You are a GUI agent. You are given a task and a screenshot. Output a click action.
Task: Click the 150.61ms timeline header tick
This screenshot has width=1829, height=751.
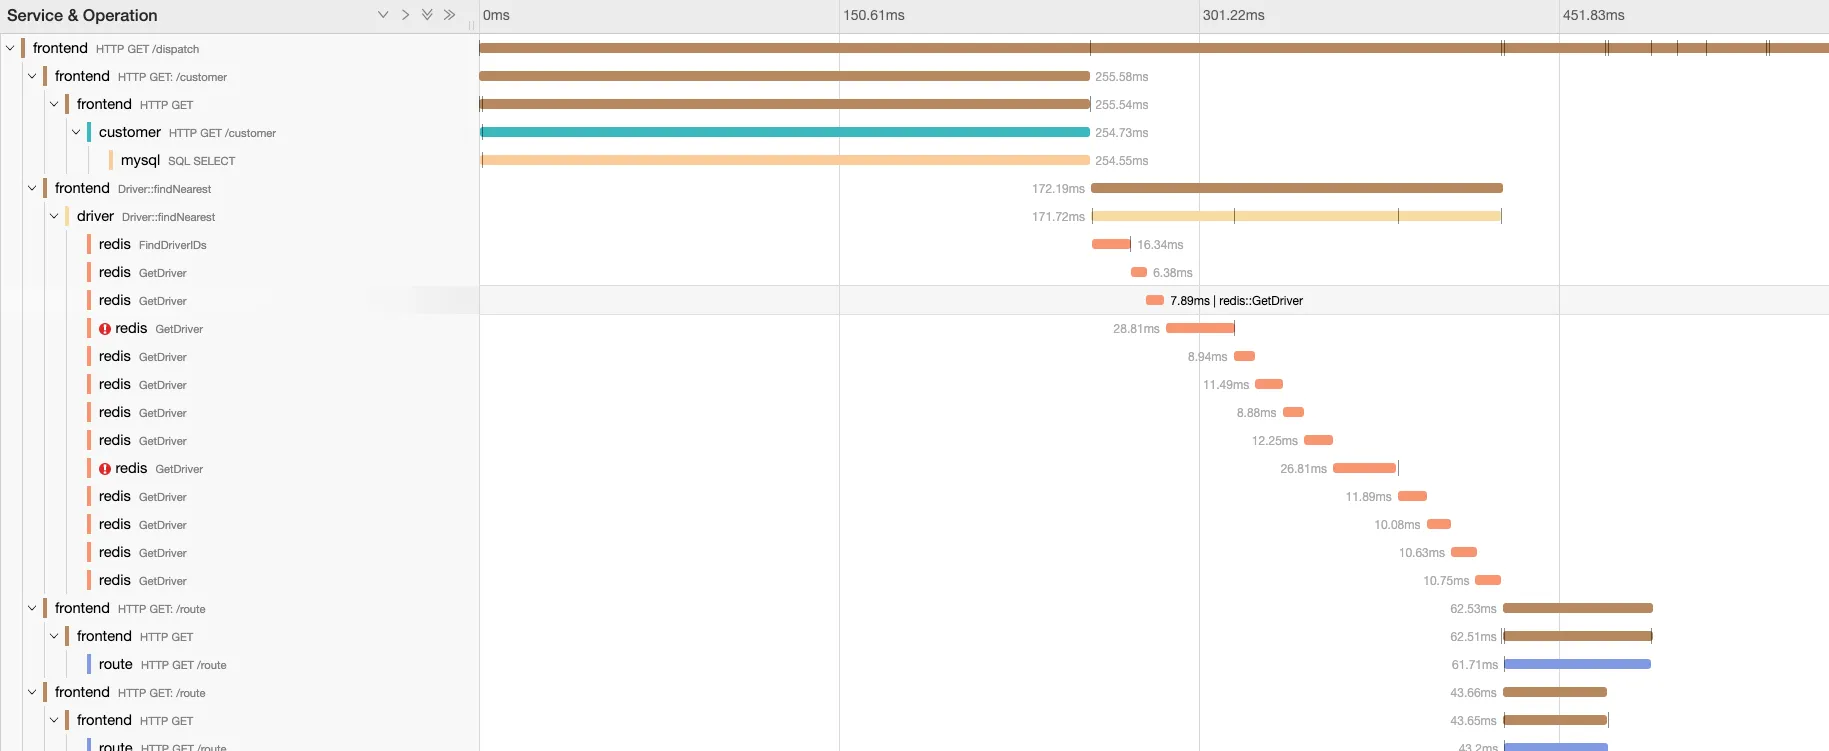coord(874,15)
